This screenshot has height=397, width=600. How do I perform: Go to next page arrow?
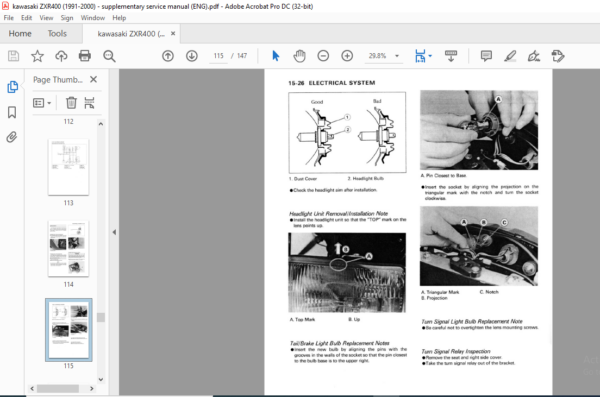[x=192, y=56]
